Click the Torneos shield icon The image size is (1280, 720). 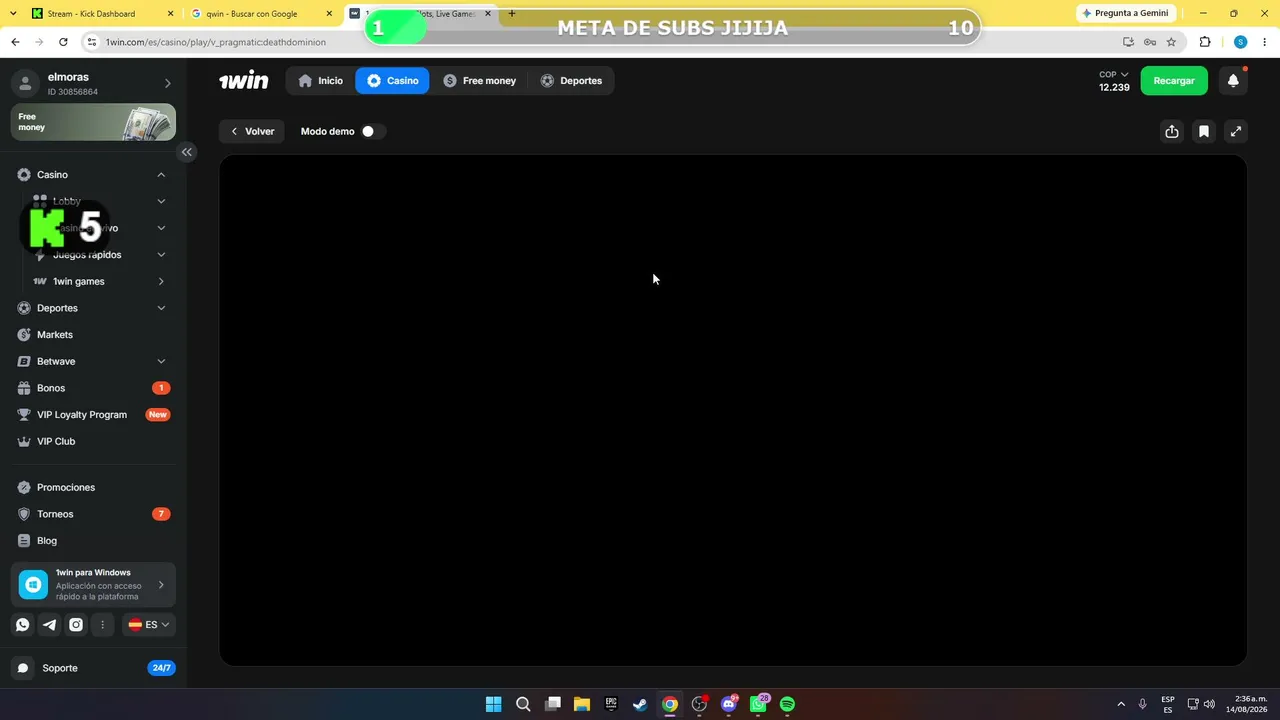[24, 514]
